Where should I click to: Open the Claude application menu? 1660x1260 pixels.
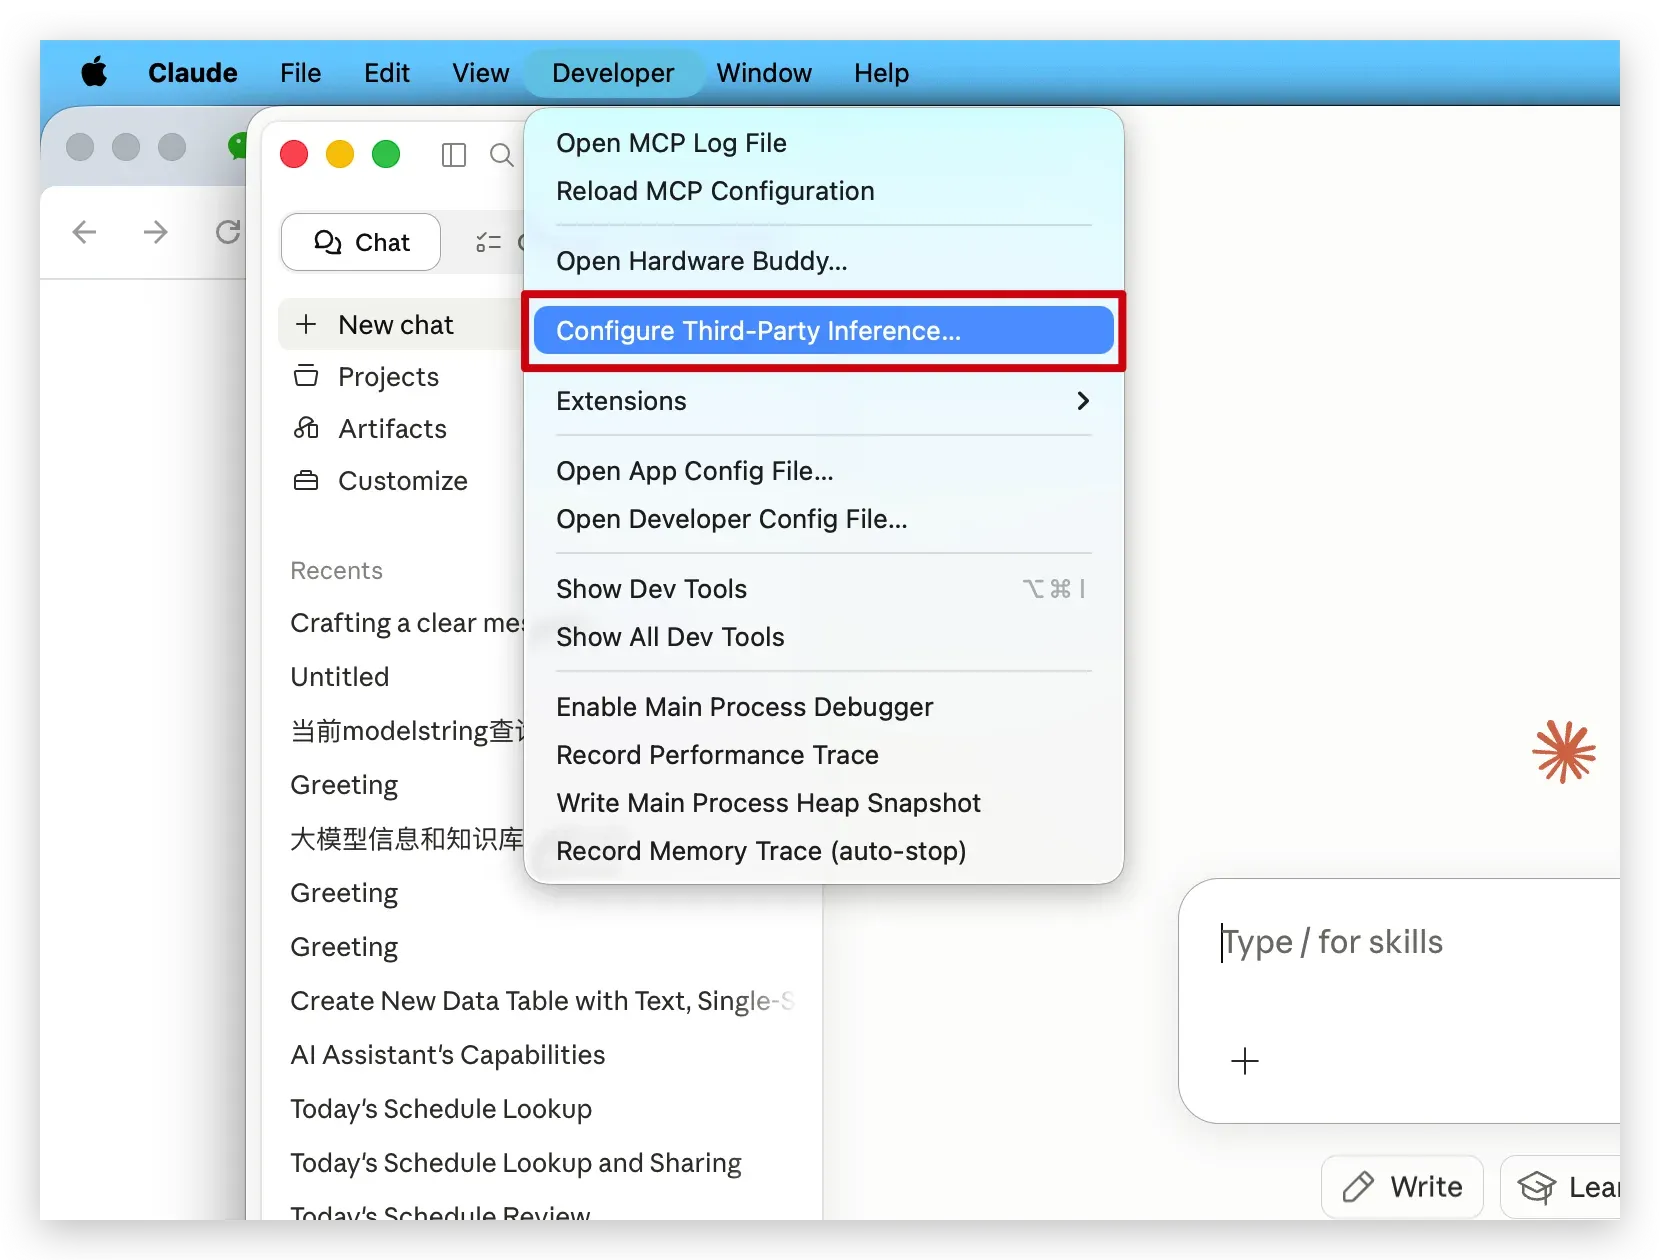(193, 73)
